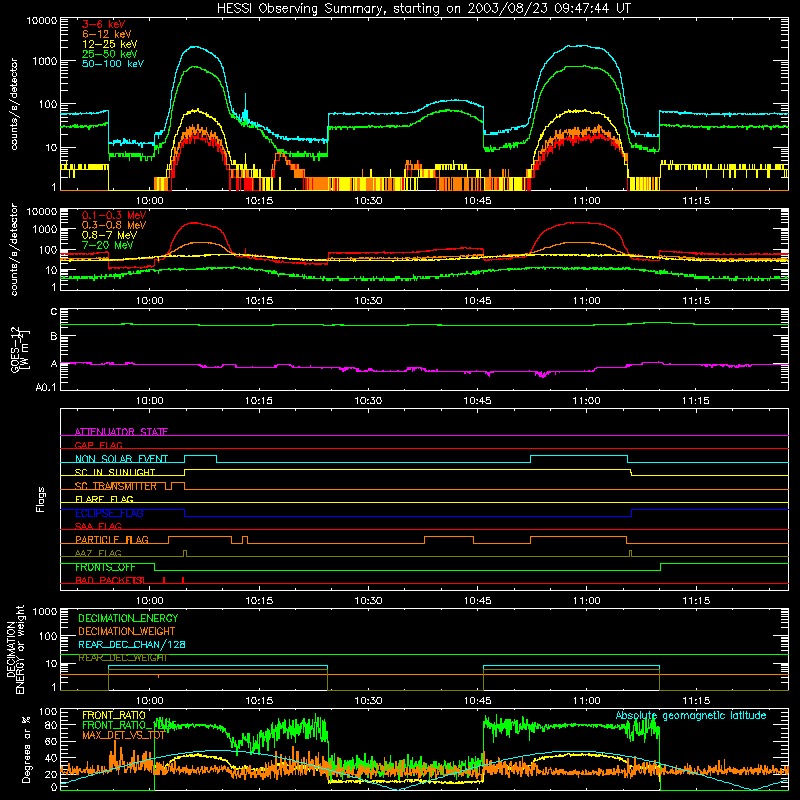Select the 11:00 time tick under the GOES panel
This screenshot has height=800, width=800.
pyautogui.click(x=586, y=401)
